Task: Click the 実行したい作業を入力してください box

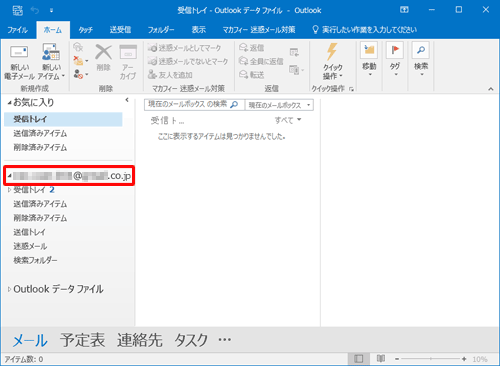Action: [x=365, y=30]
